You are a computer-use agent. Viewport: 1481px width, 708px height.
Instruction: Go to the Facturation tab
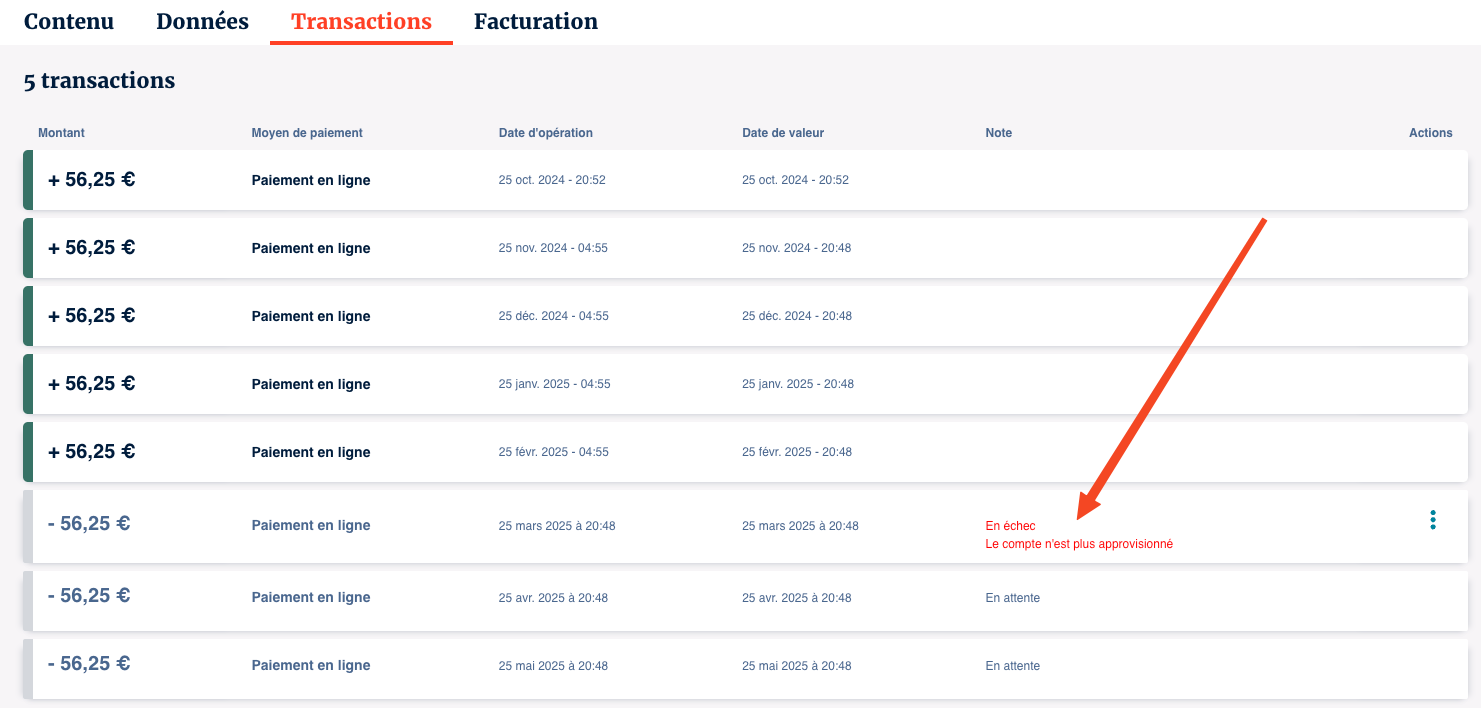(535, 22)
